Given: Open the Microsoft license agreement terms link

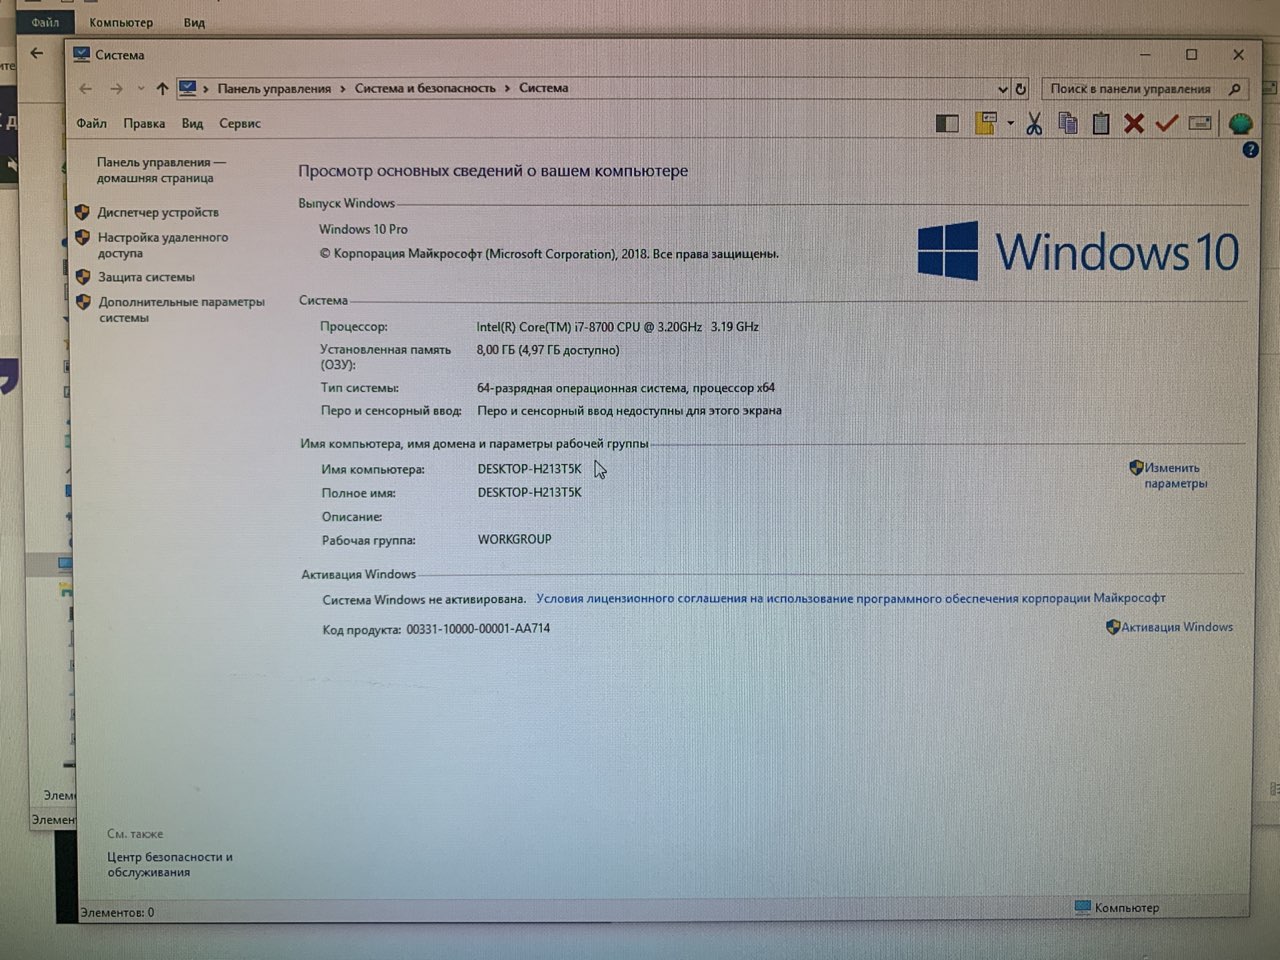Looking at the screenshot, I should (851, 598).
